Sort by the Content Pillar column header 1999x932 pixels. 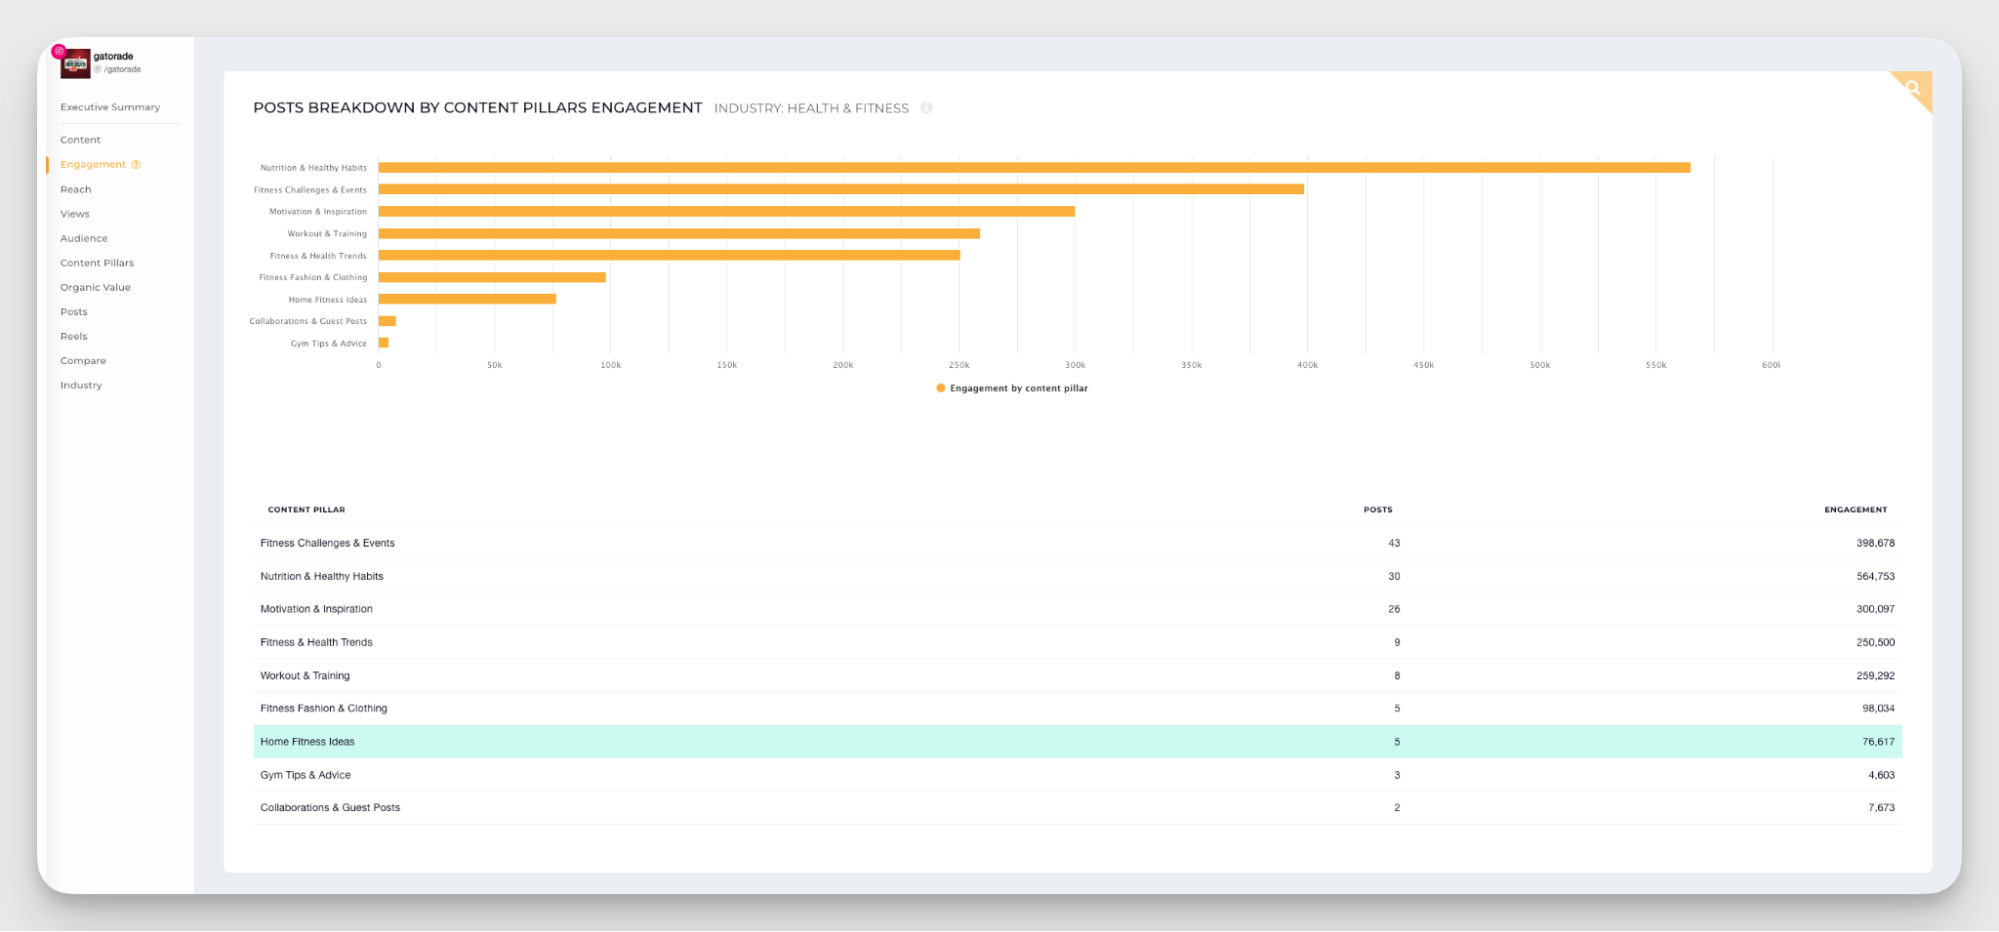pos(306,510)
